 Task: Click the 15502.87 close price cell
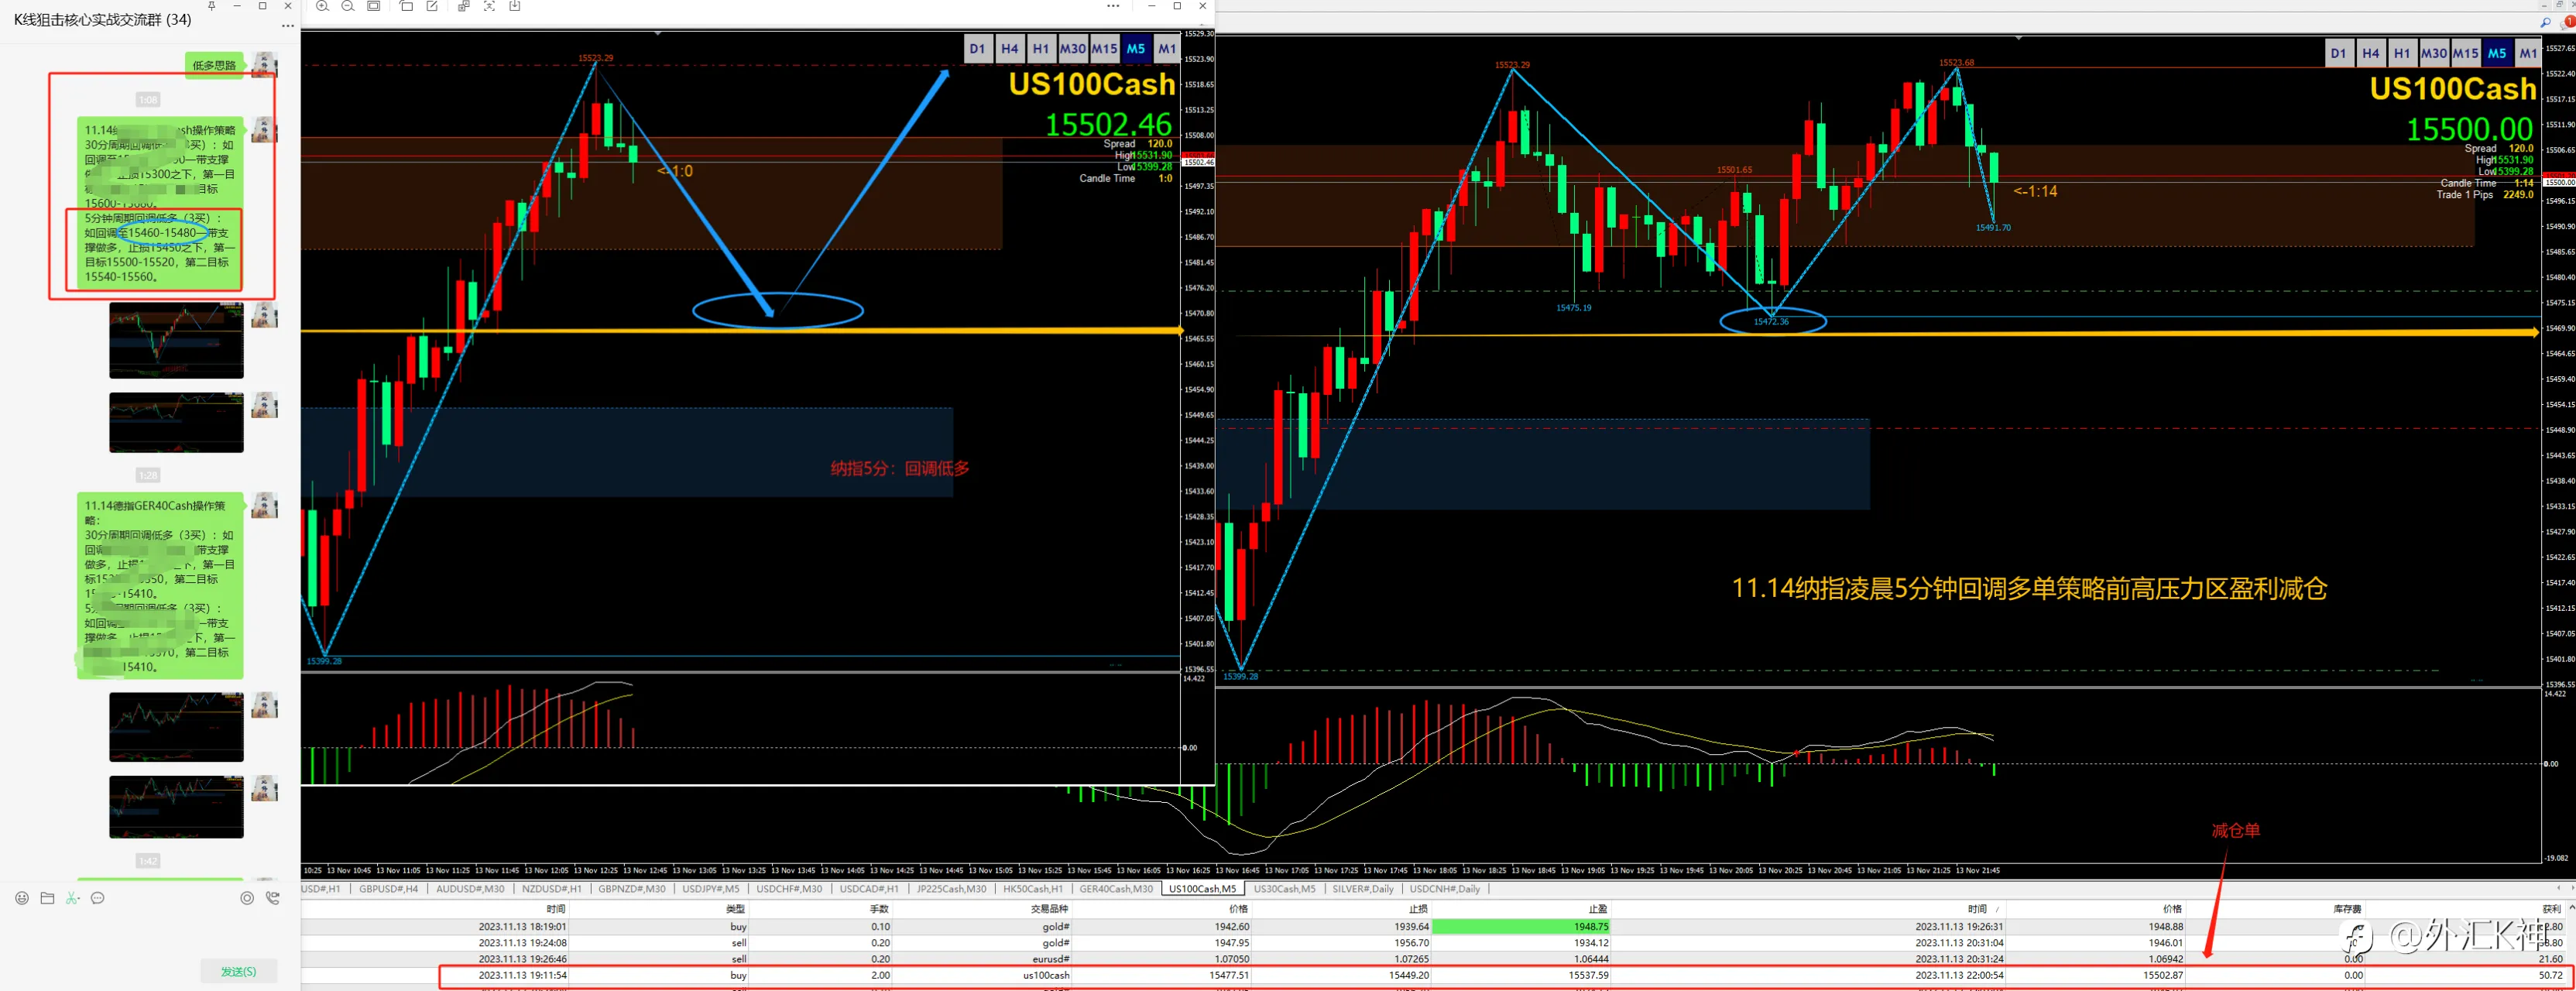coord(2163,975)
